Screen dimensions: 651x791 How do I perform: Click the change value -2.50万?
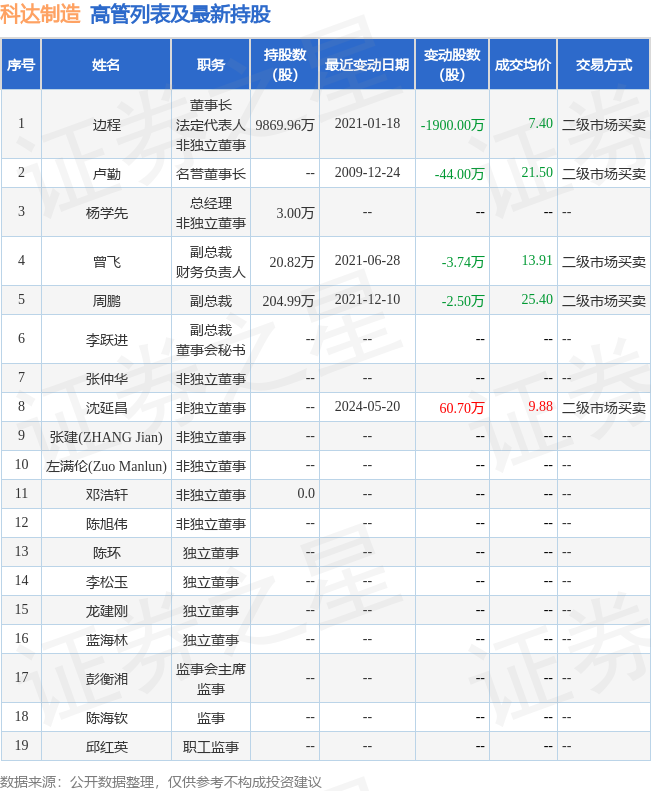click(x=463, y=301)
